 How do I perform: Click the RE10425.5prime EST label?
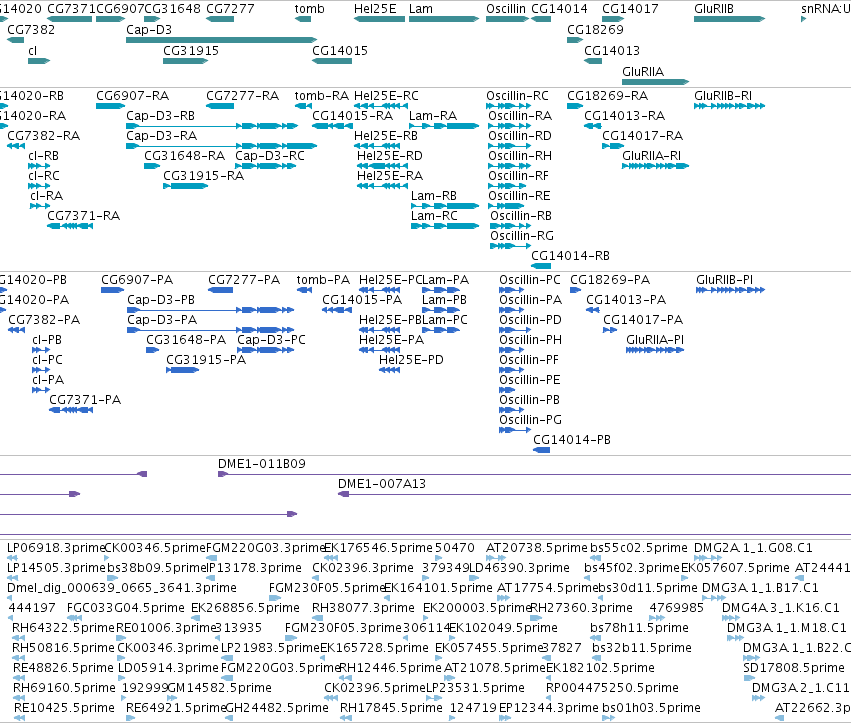[64, 708]
